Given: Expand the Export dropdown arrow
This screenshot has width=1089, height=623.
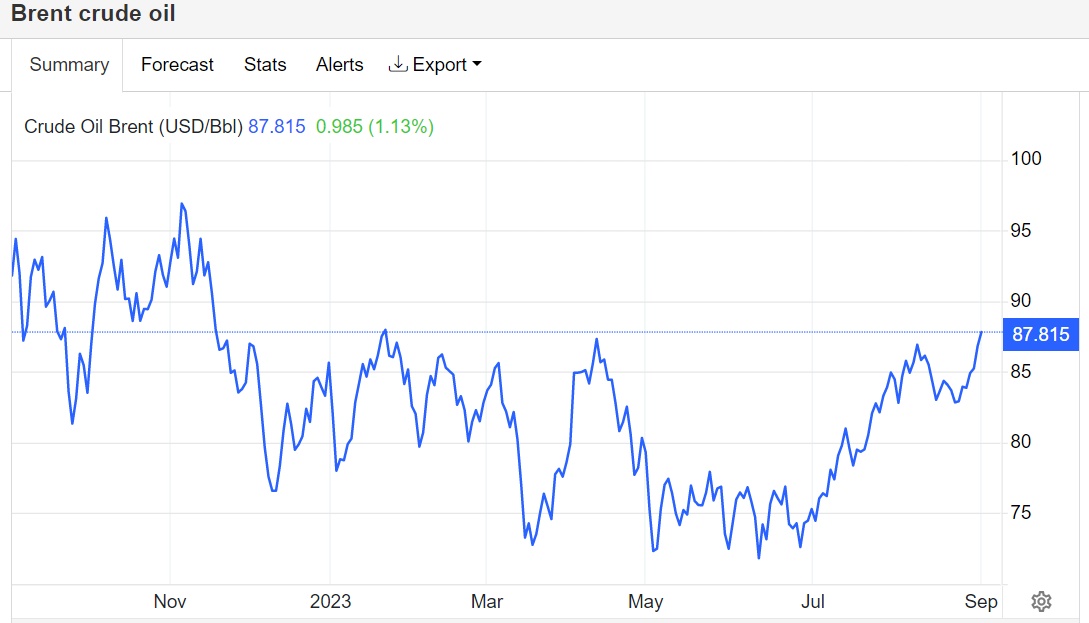Looking at the screenshot, I should click(476, 64).
